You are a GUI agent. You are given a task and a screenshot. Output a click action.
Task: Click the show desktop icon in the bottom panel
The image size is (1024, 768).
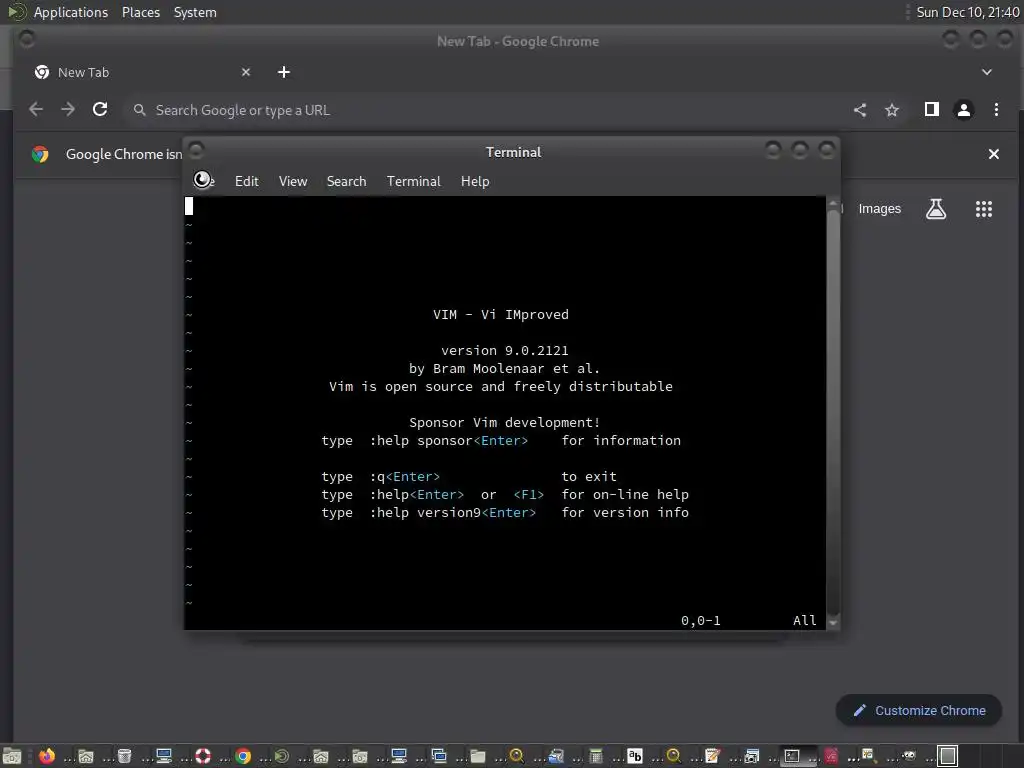tap(12, 756)
